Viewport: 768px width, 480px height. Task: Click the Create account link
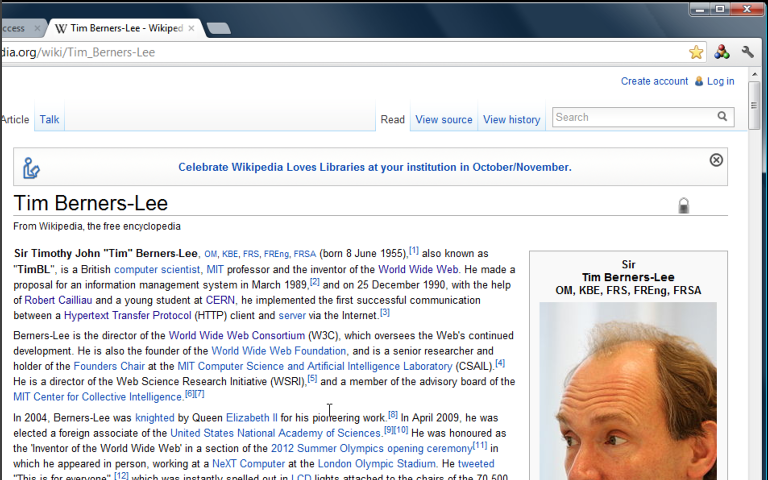654,81
